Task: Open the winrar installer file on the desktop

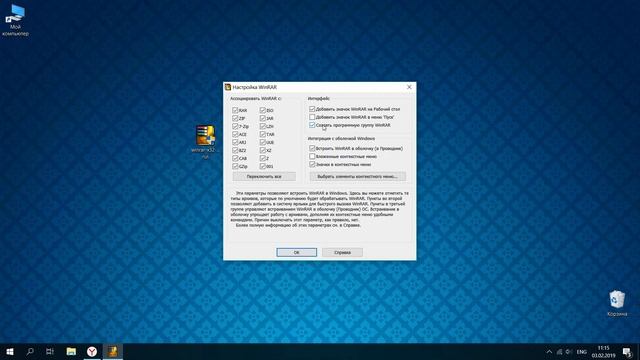Action: point(205,141)
